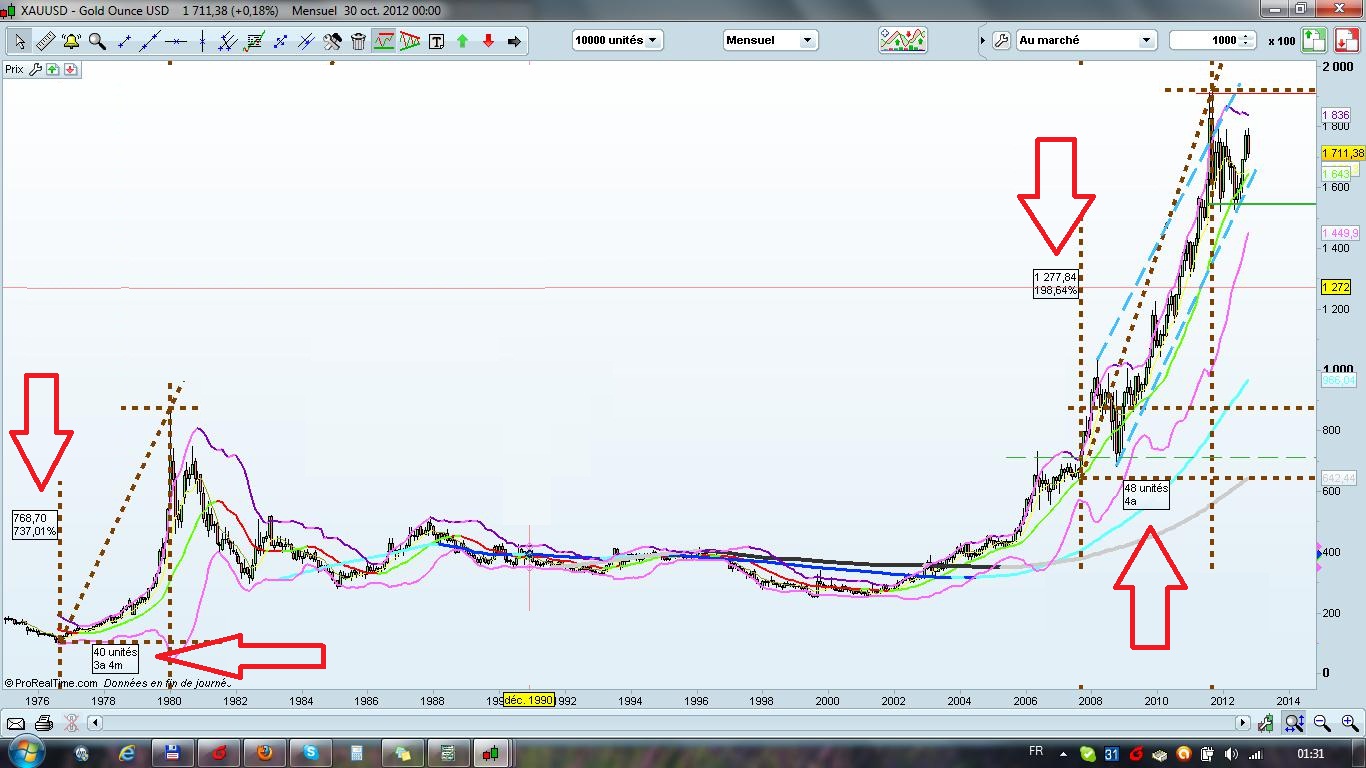Toggle the active zoom mode icon

point(1294,723)
